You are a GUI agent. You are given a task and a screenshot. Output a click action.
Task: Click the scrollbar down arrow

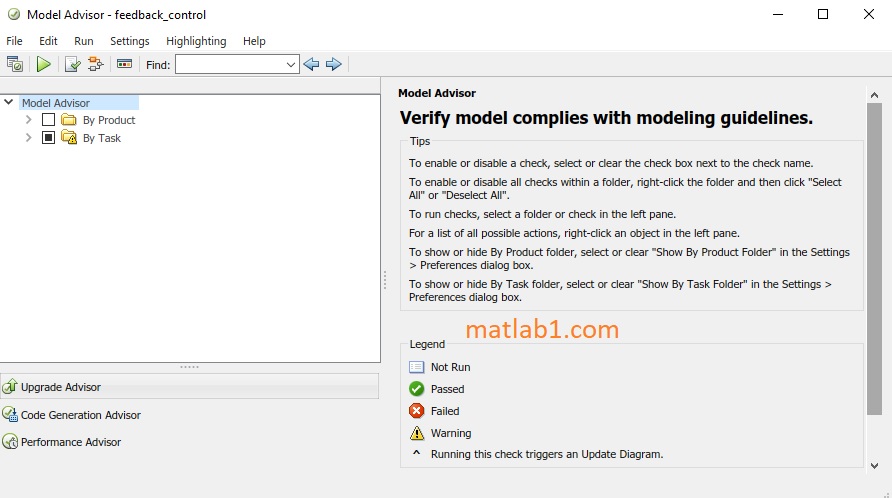tap(874, 466)
